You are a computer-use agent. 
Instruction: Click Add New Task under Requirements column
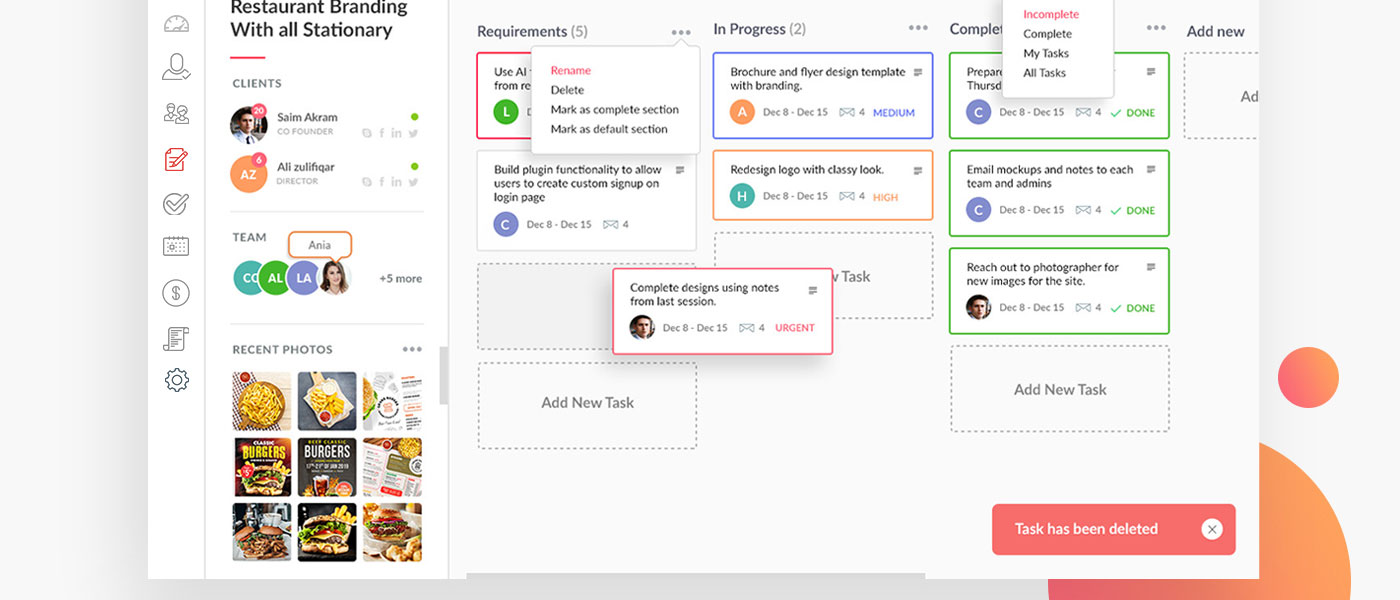(587, 403)
